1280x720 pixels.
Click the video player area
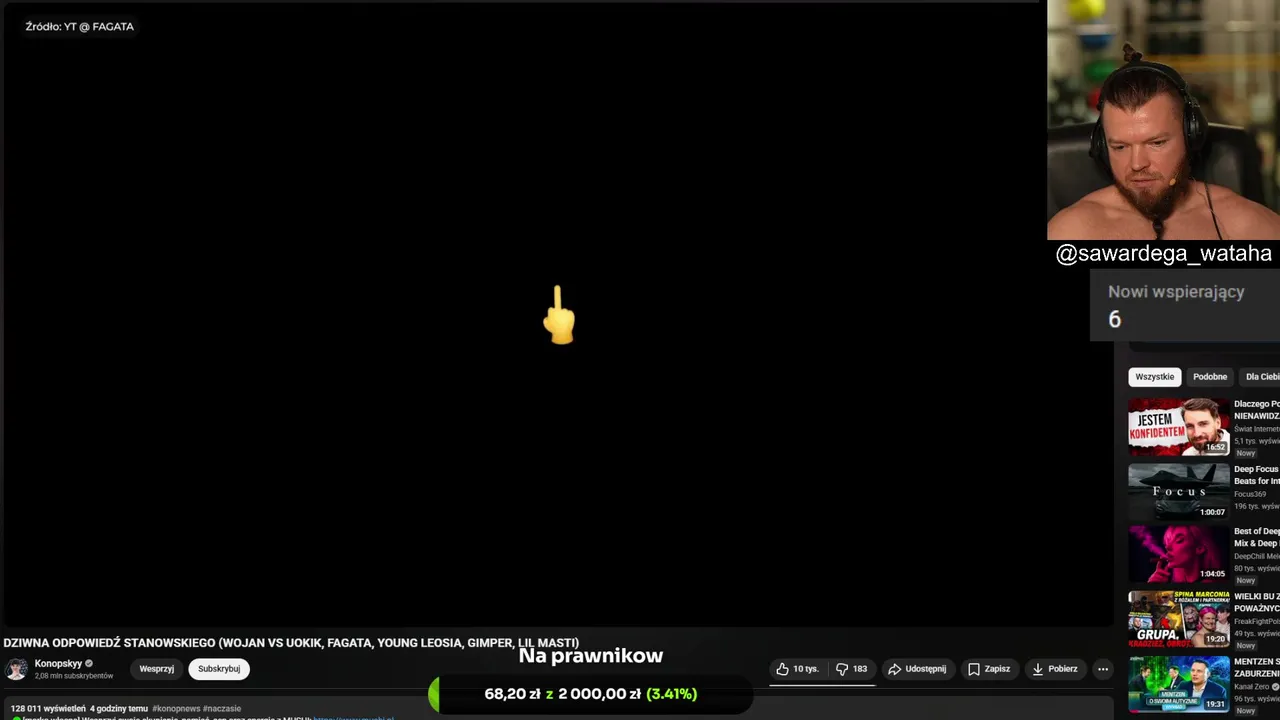557,315
